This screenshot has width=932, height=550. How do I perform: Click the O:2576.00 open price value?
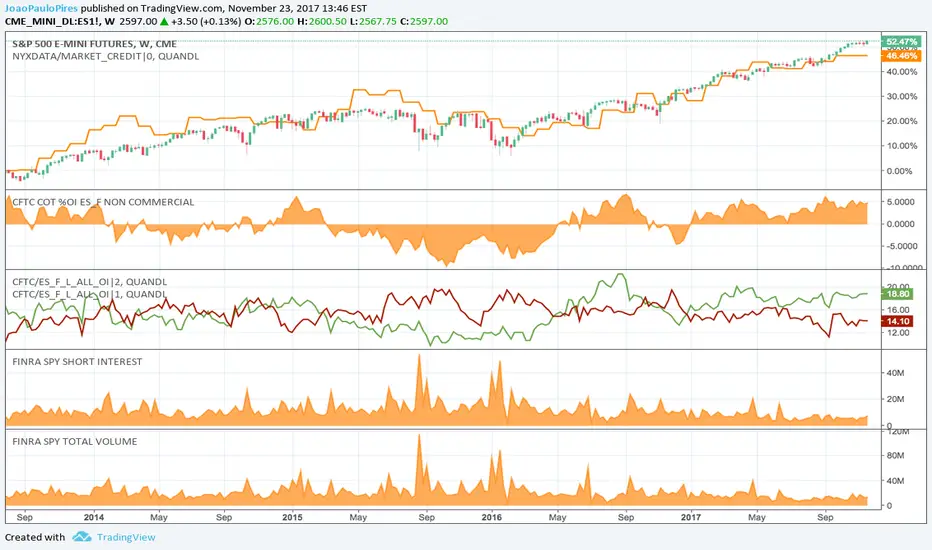(269, 21)
